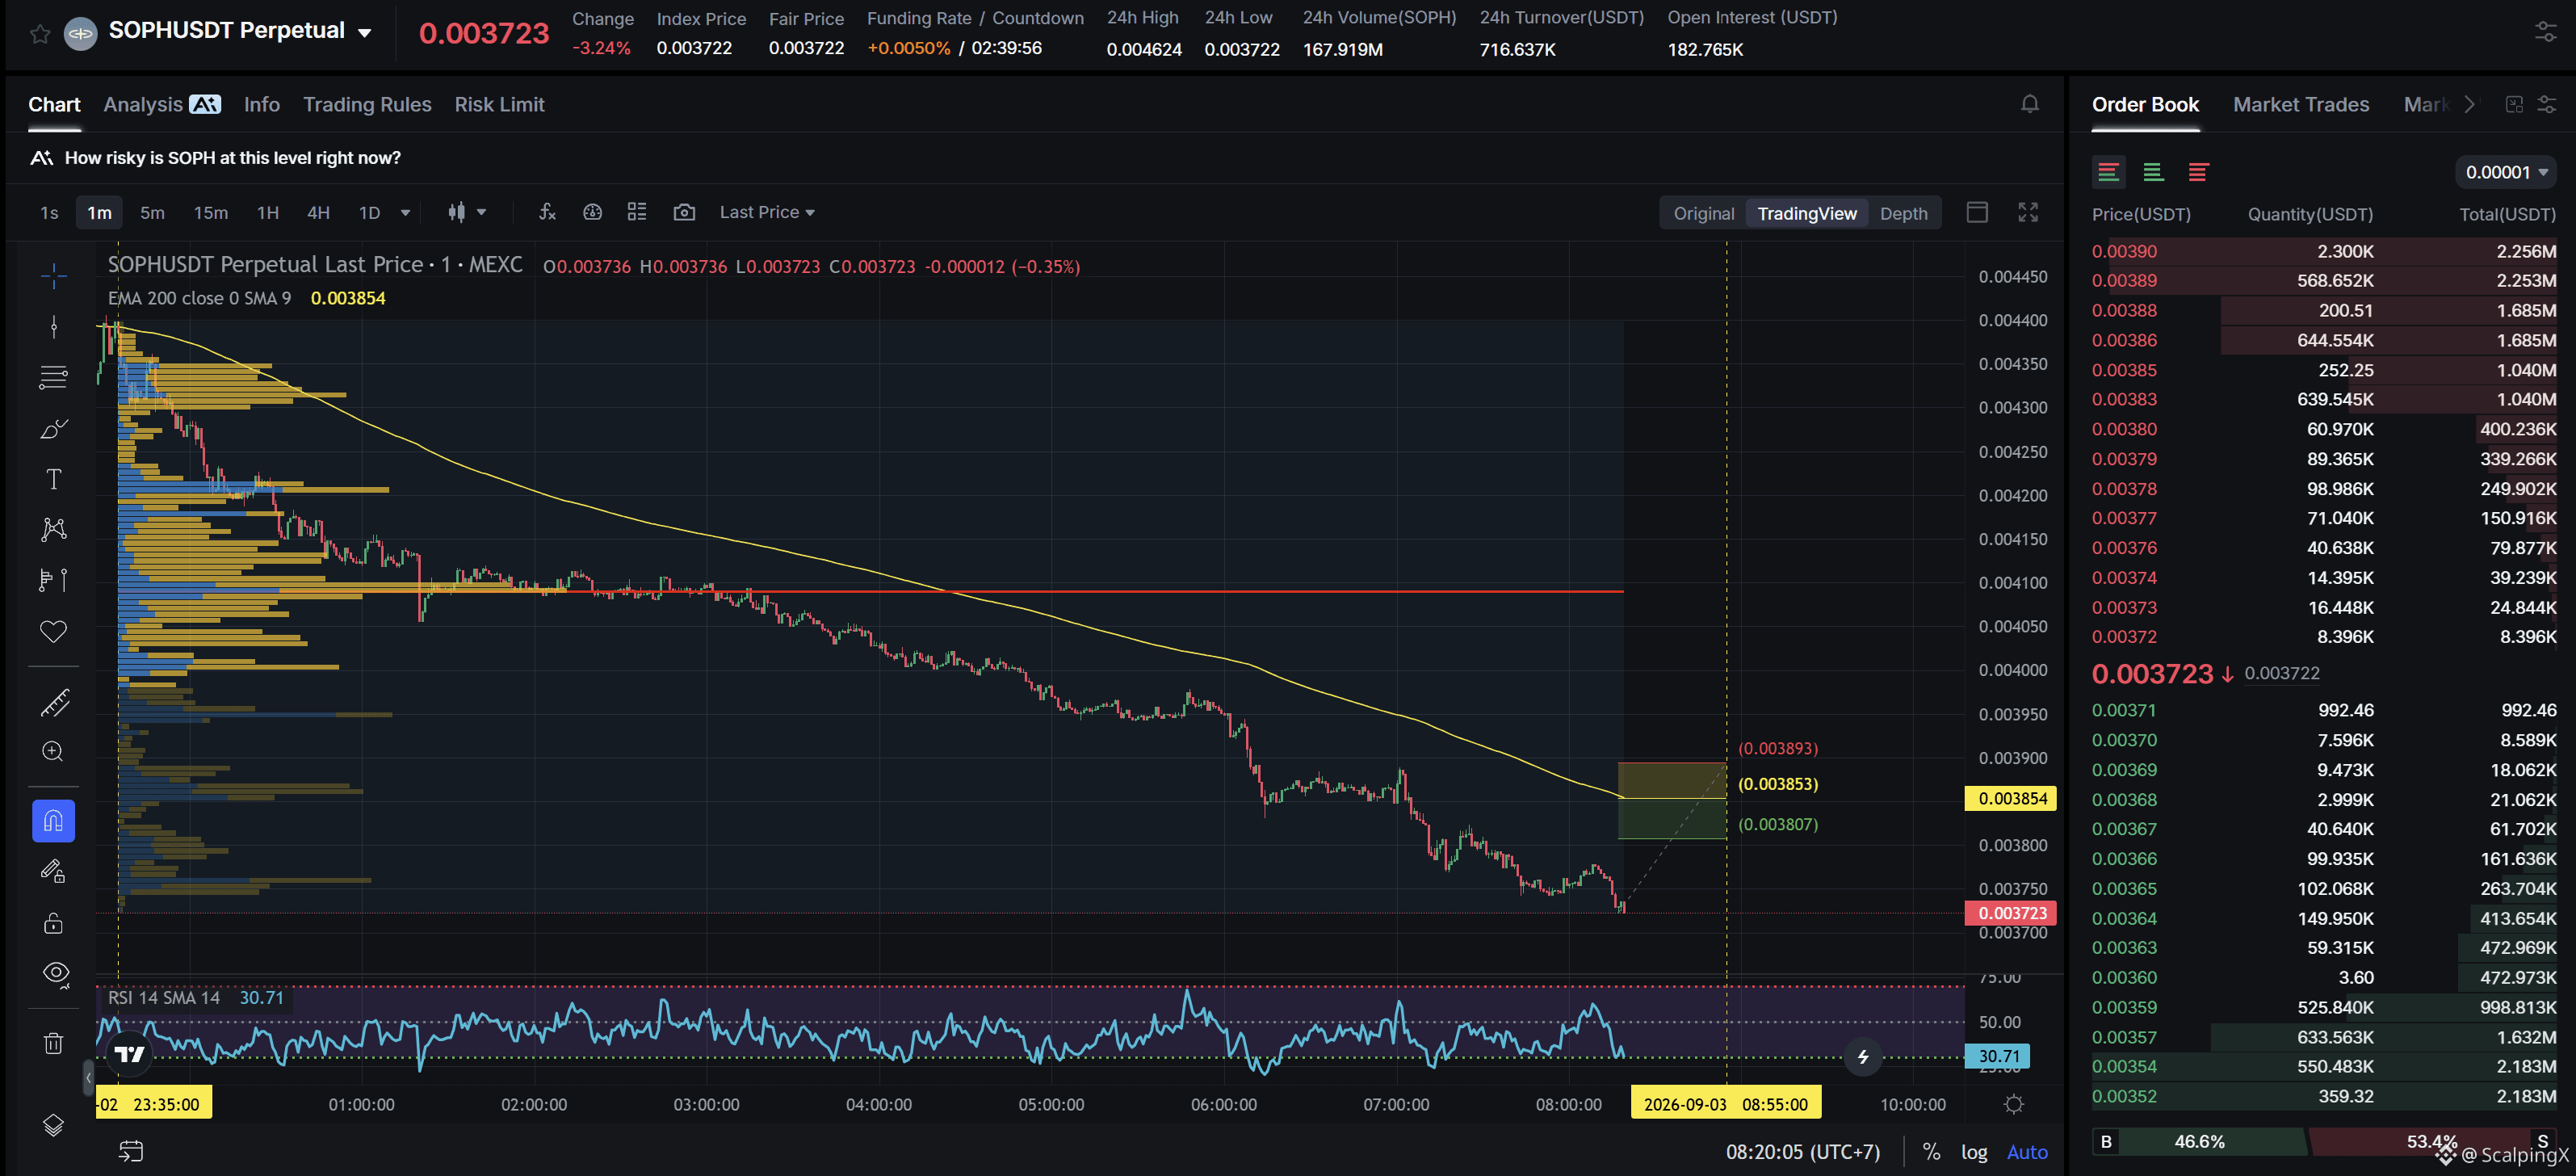Toggle log scale on chart
The image size is (2576, 1176).
(1974, 1152)
